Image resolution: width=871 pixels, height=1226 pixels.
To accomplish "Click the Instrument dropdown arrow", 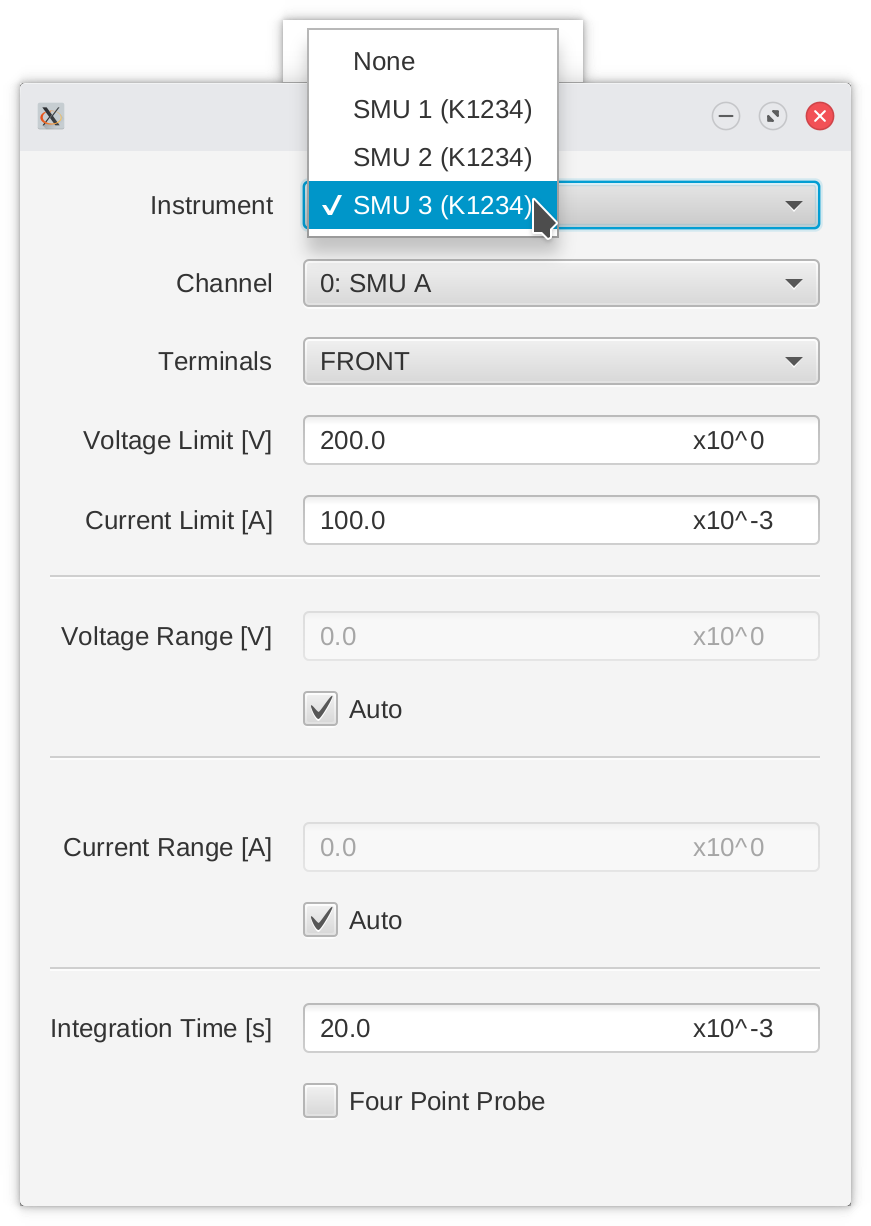I will 793,205.
